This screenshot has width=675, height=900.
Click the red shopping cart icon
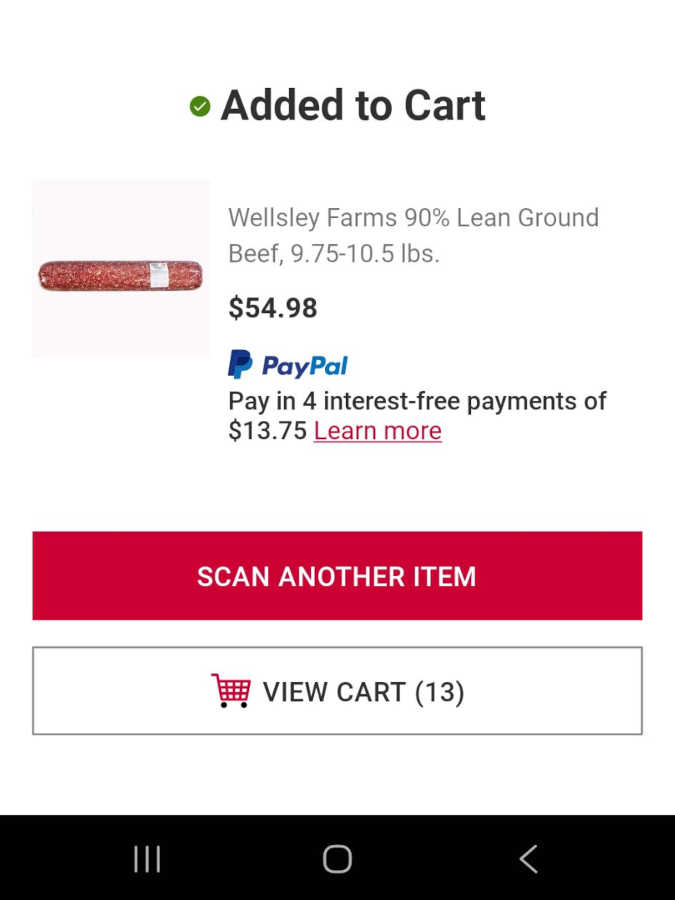231,691
